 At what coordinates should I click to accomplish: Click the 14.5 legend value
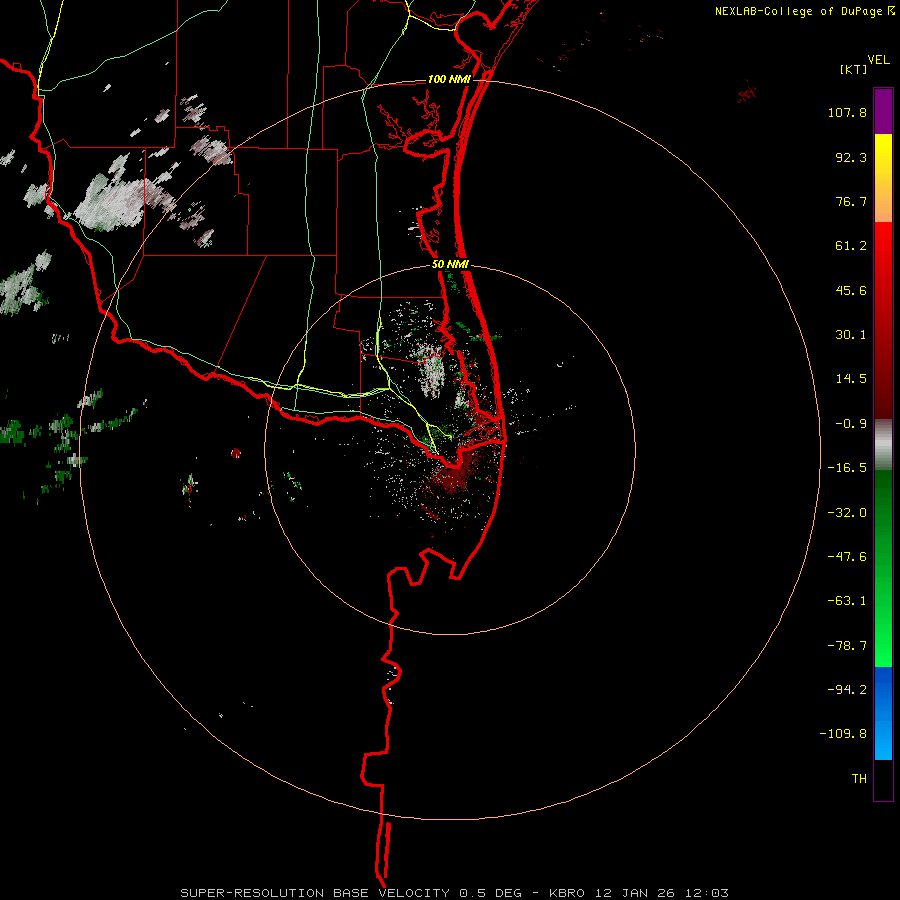(851, 379)
